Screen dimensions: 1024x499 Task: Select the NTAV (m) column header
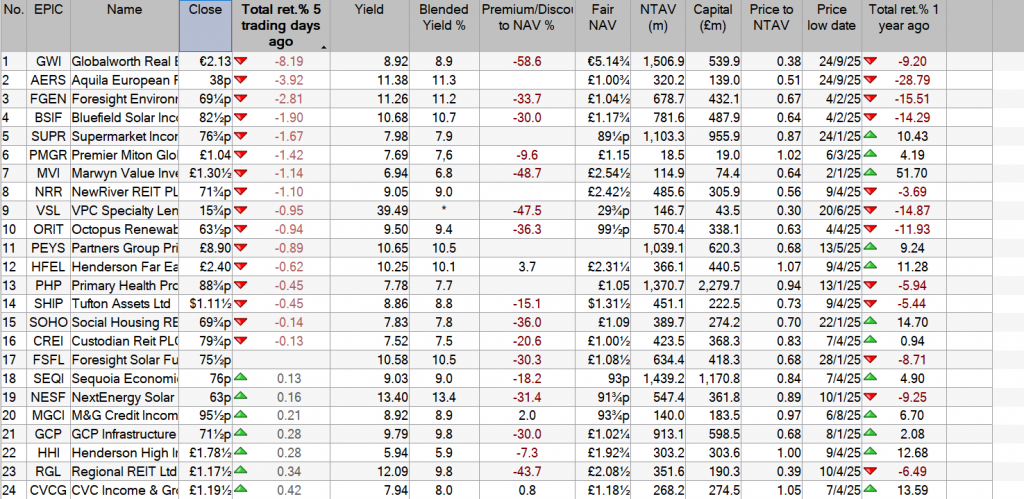pos(660,26)
